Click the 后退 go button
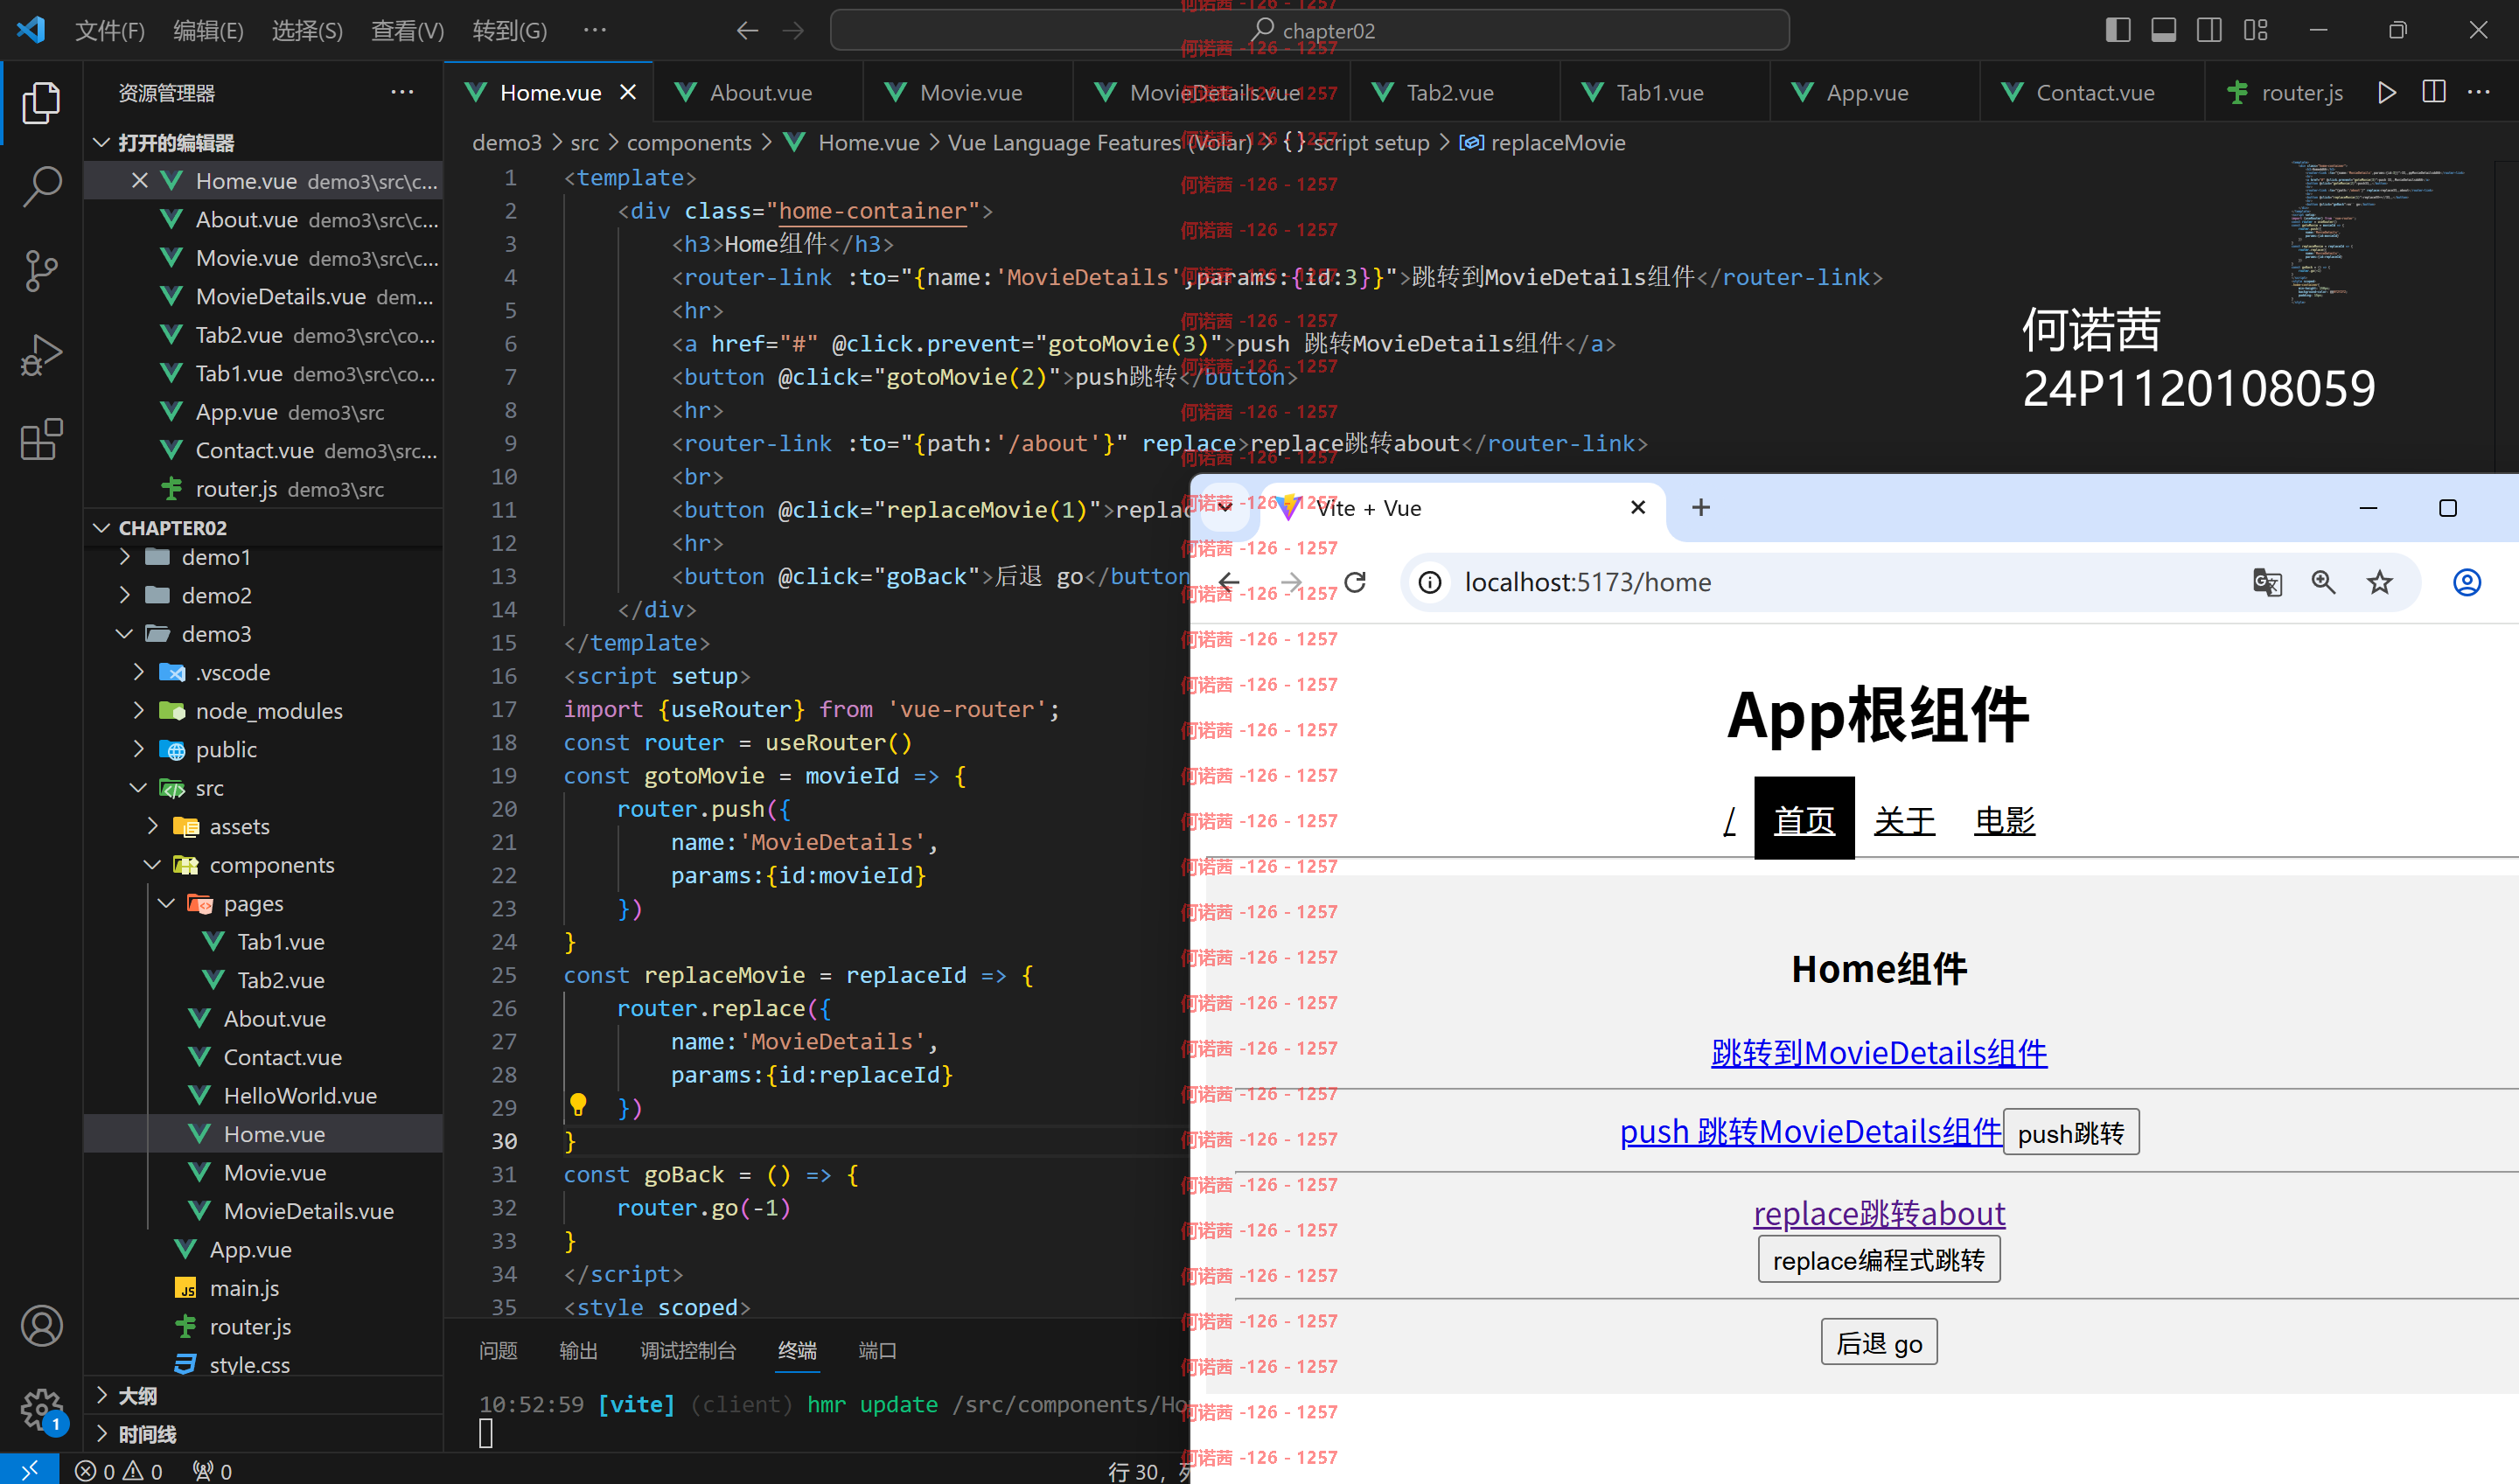2519x1484 pixels. click(1879, 1342)
